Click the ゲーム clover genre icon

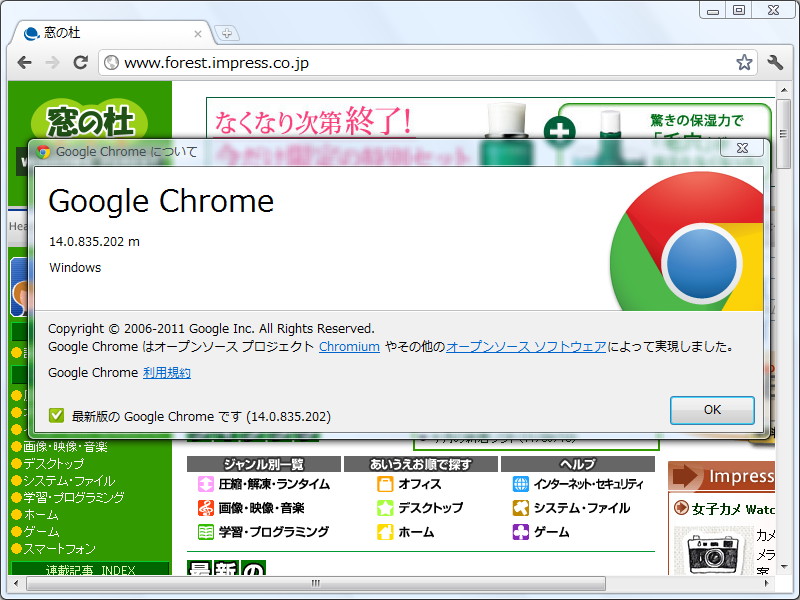[x=520, y=532]
